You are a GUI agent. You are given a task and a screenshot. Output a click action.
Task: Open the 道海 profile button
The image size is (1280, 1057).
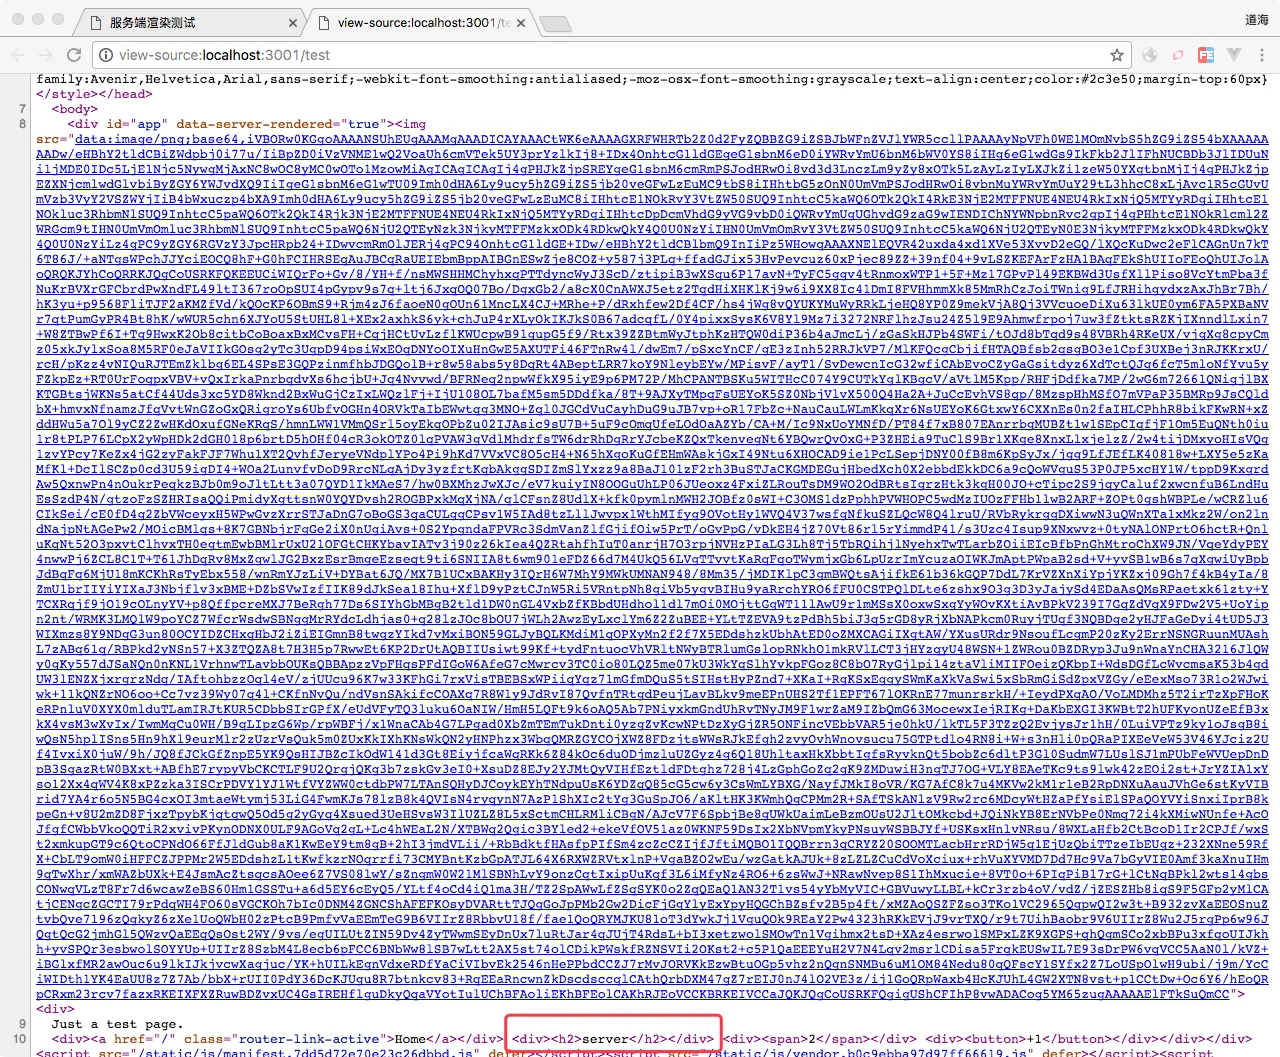click(1256, 19)
